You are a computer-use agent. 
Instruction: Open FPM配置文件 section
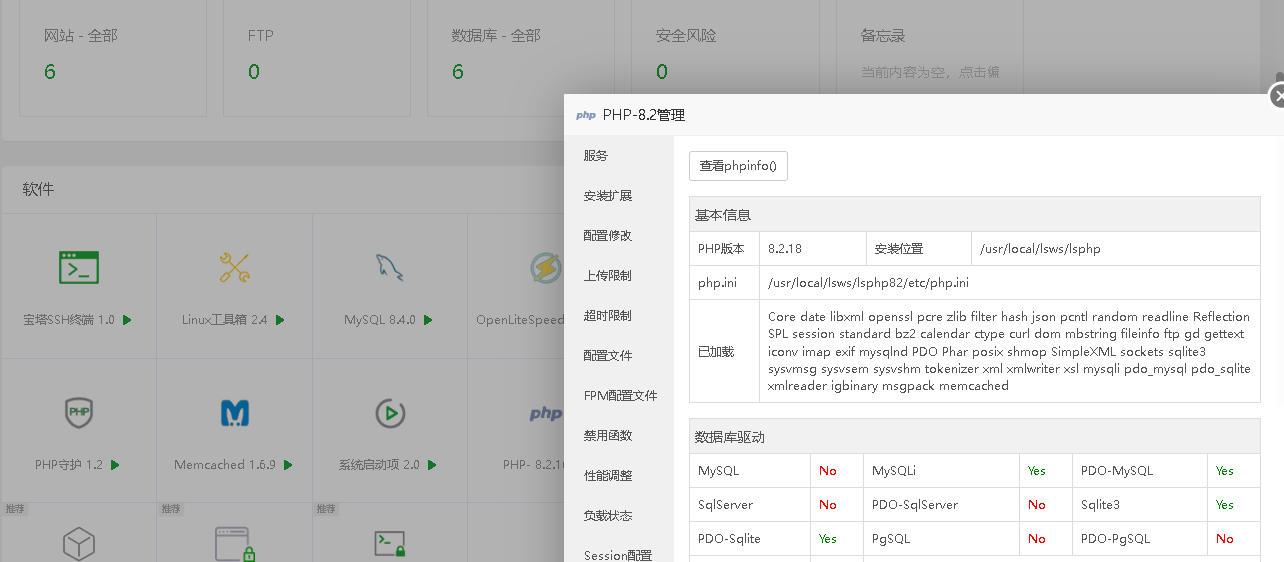(x=619, y=396)
